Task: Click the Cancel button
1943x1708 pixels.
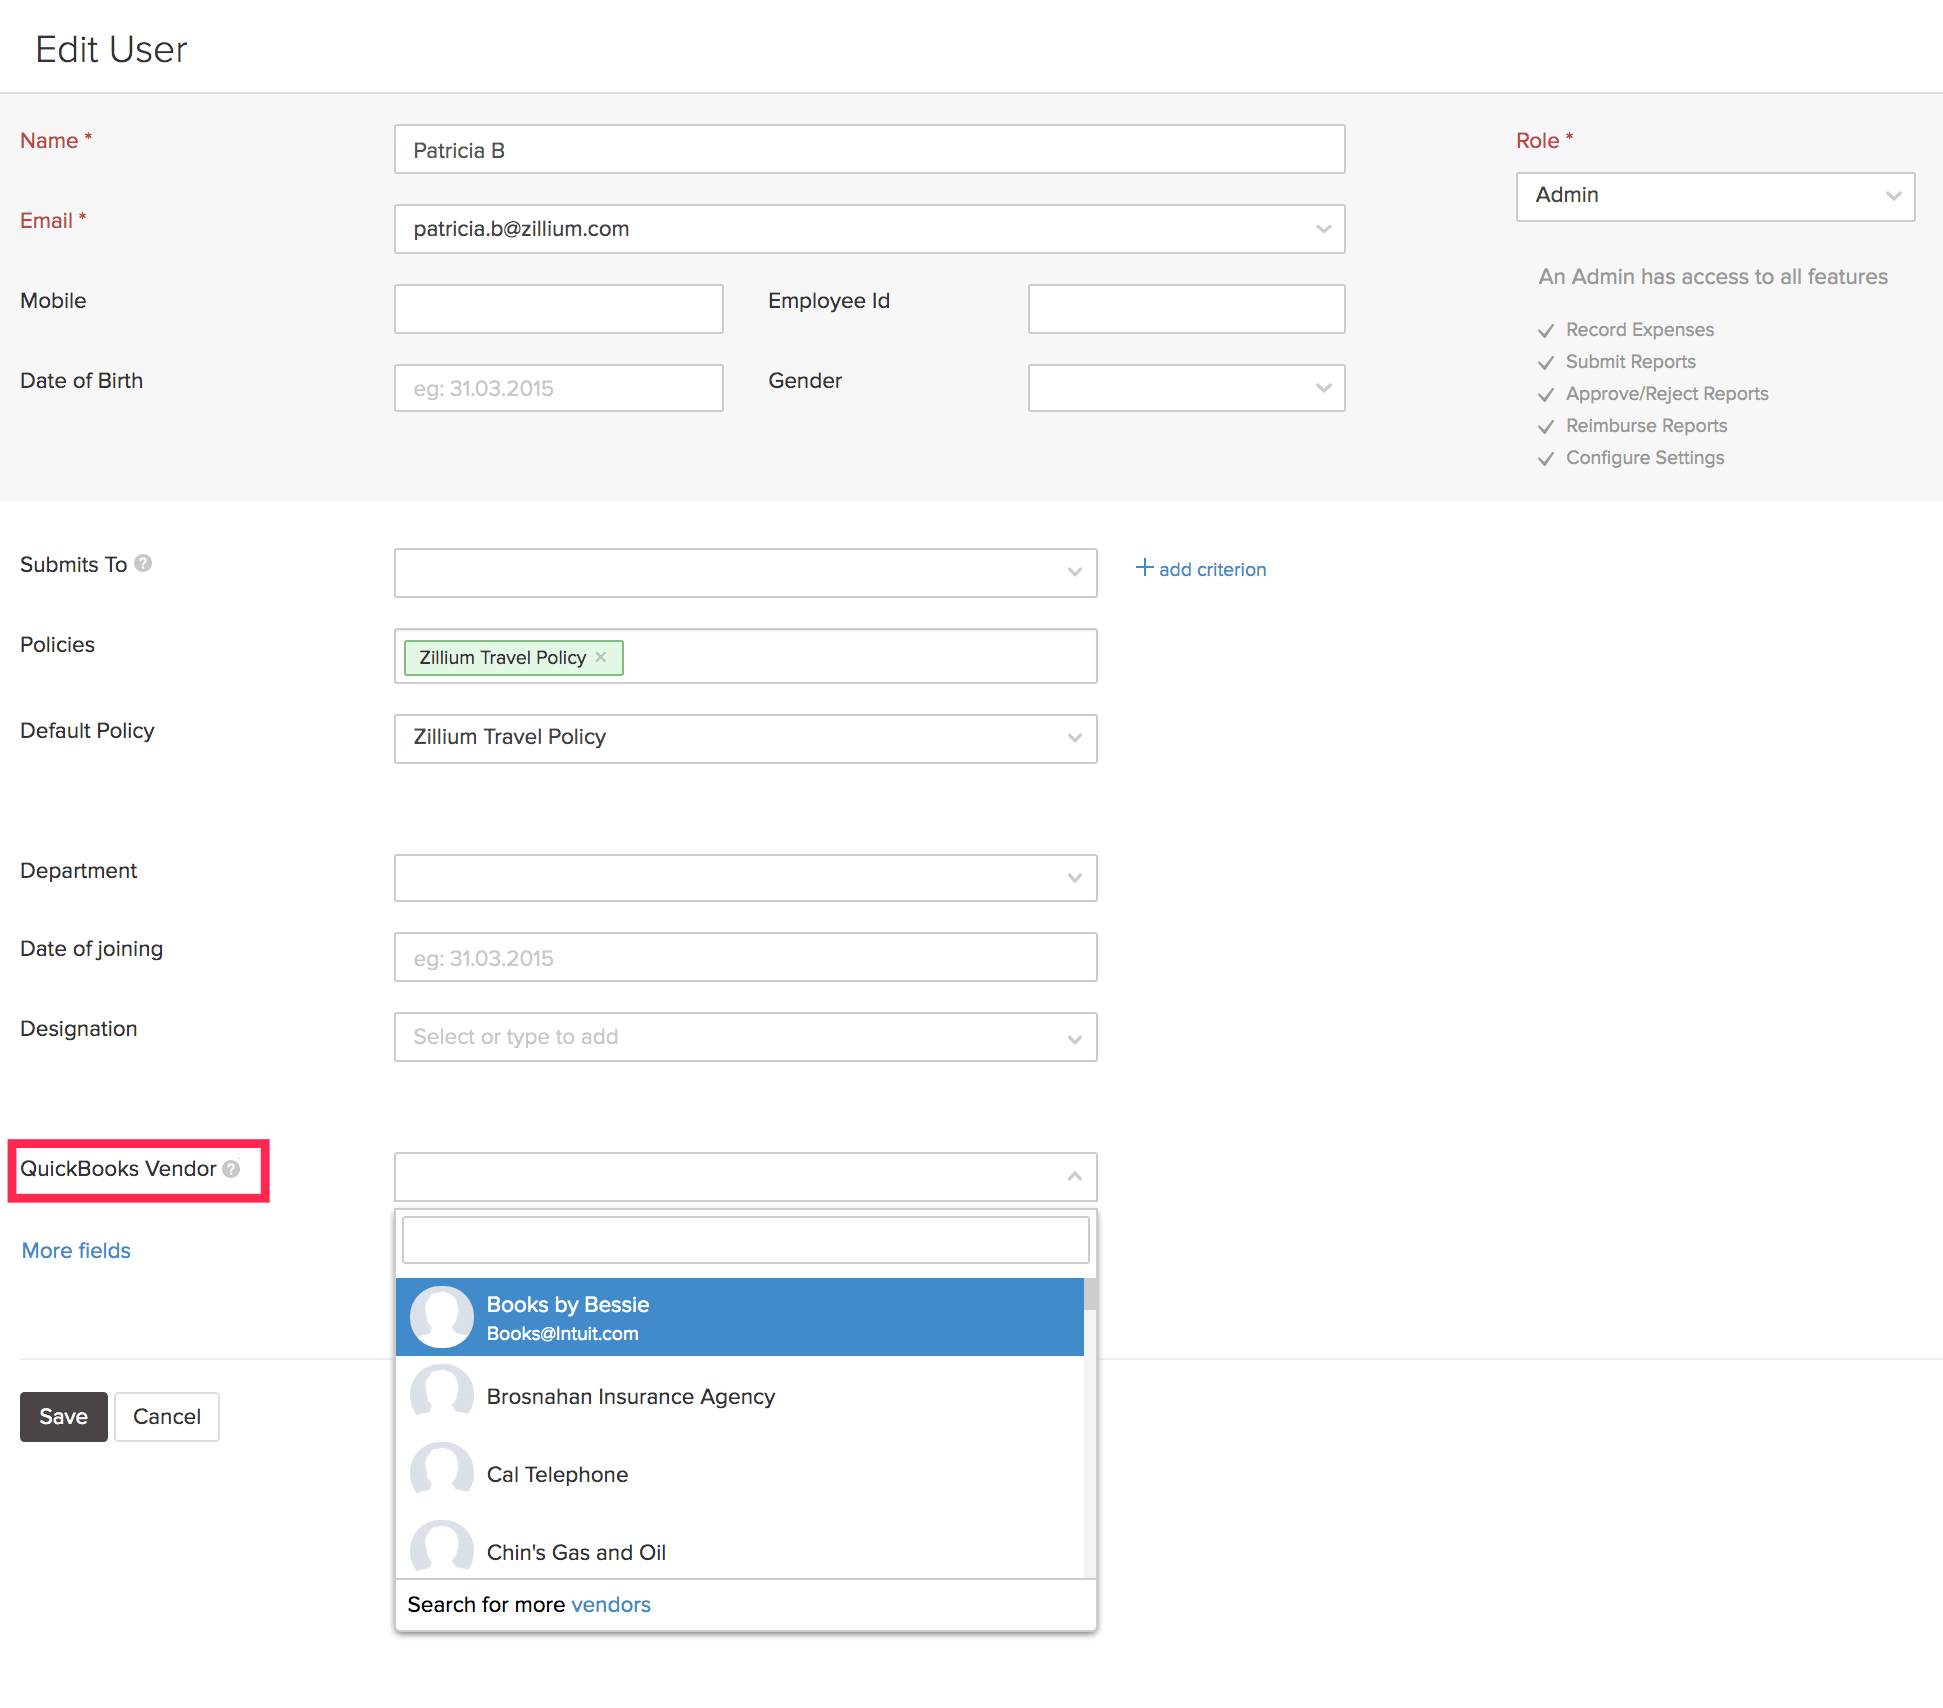Action: [x=166, y=1416]
